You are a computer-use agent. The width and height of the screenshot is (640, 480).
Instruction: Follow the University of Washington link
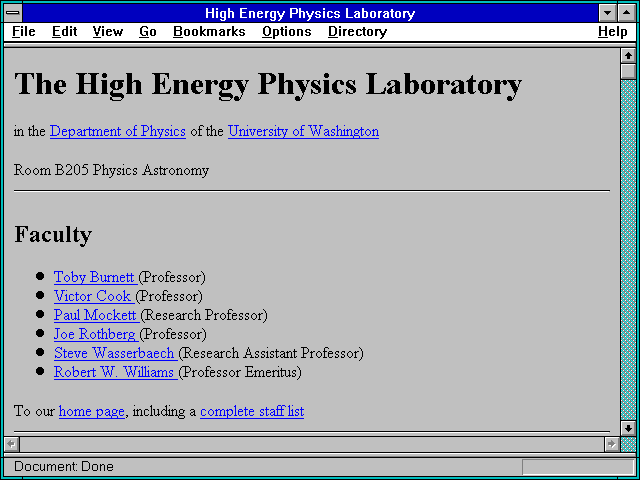point(303,131)
